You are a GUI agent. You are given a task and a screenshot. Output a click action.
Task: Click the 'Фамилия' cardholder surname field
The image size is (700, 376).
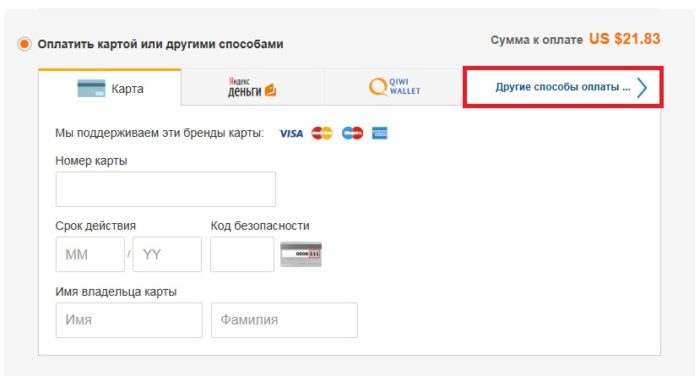click(x=284, y=320)
